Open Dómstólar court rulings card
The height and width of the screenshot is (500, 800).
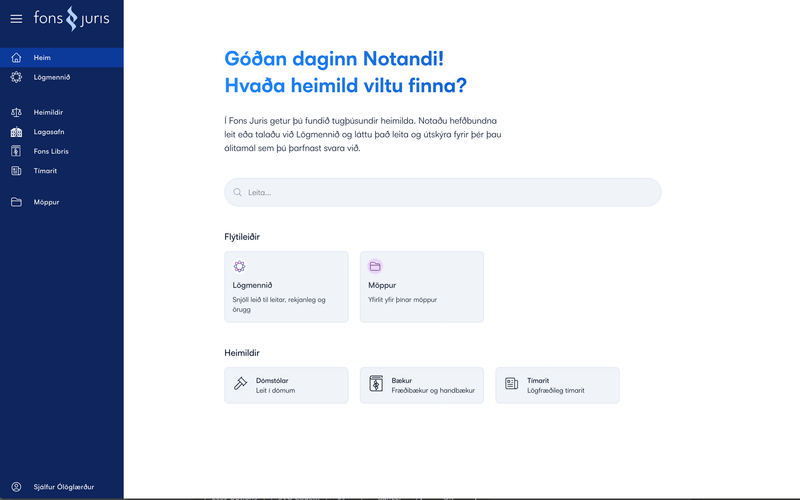click(286, 385)
